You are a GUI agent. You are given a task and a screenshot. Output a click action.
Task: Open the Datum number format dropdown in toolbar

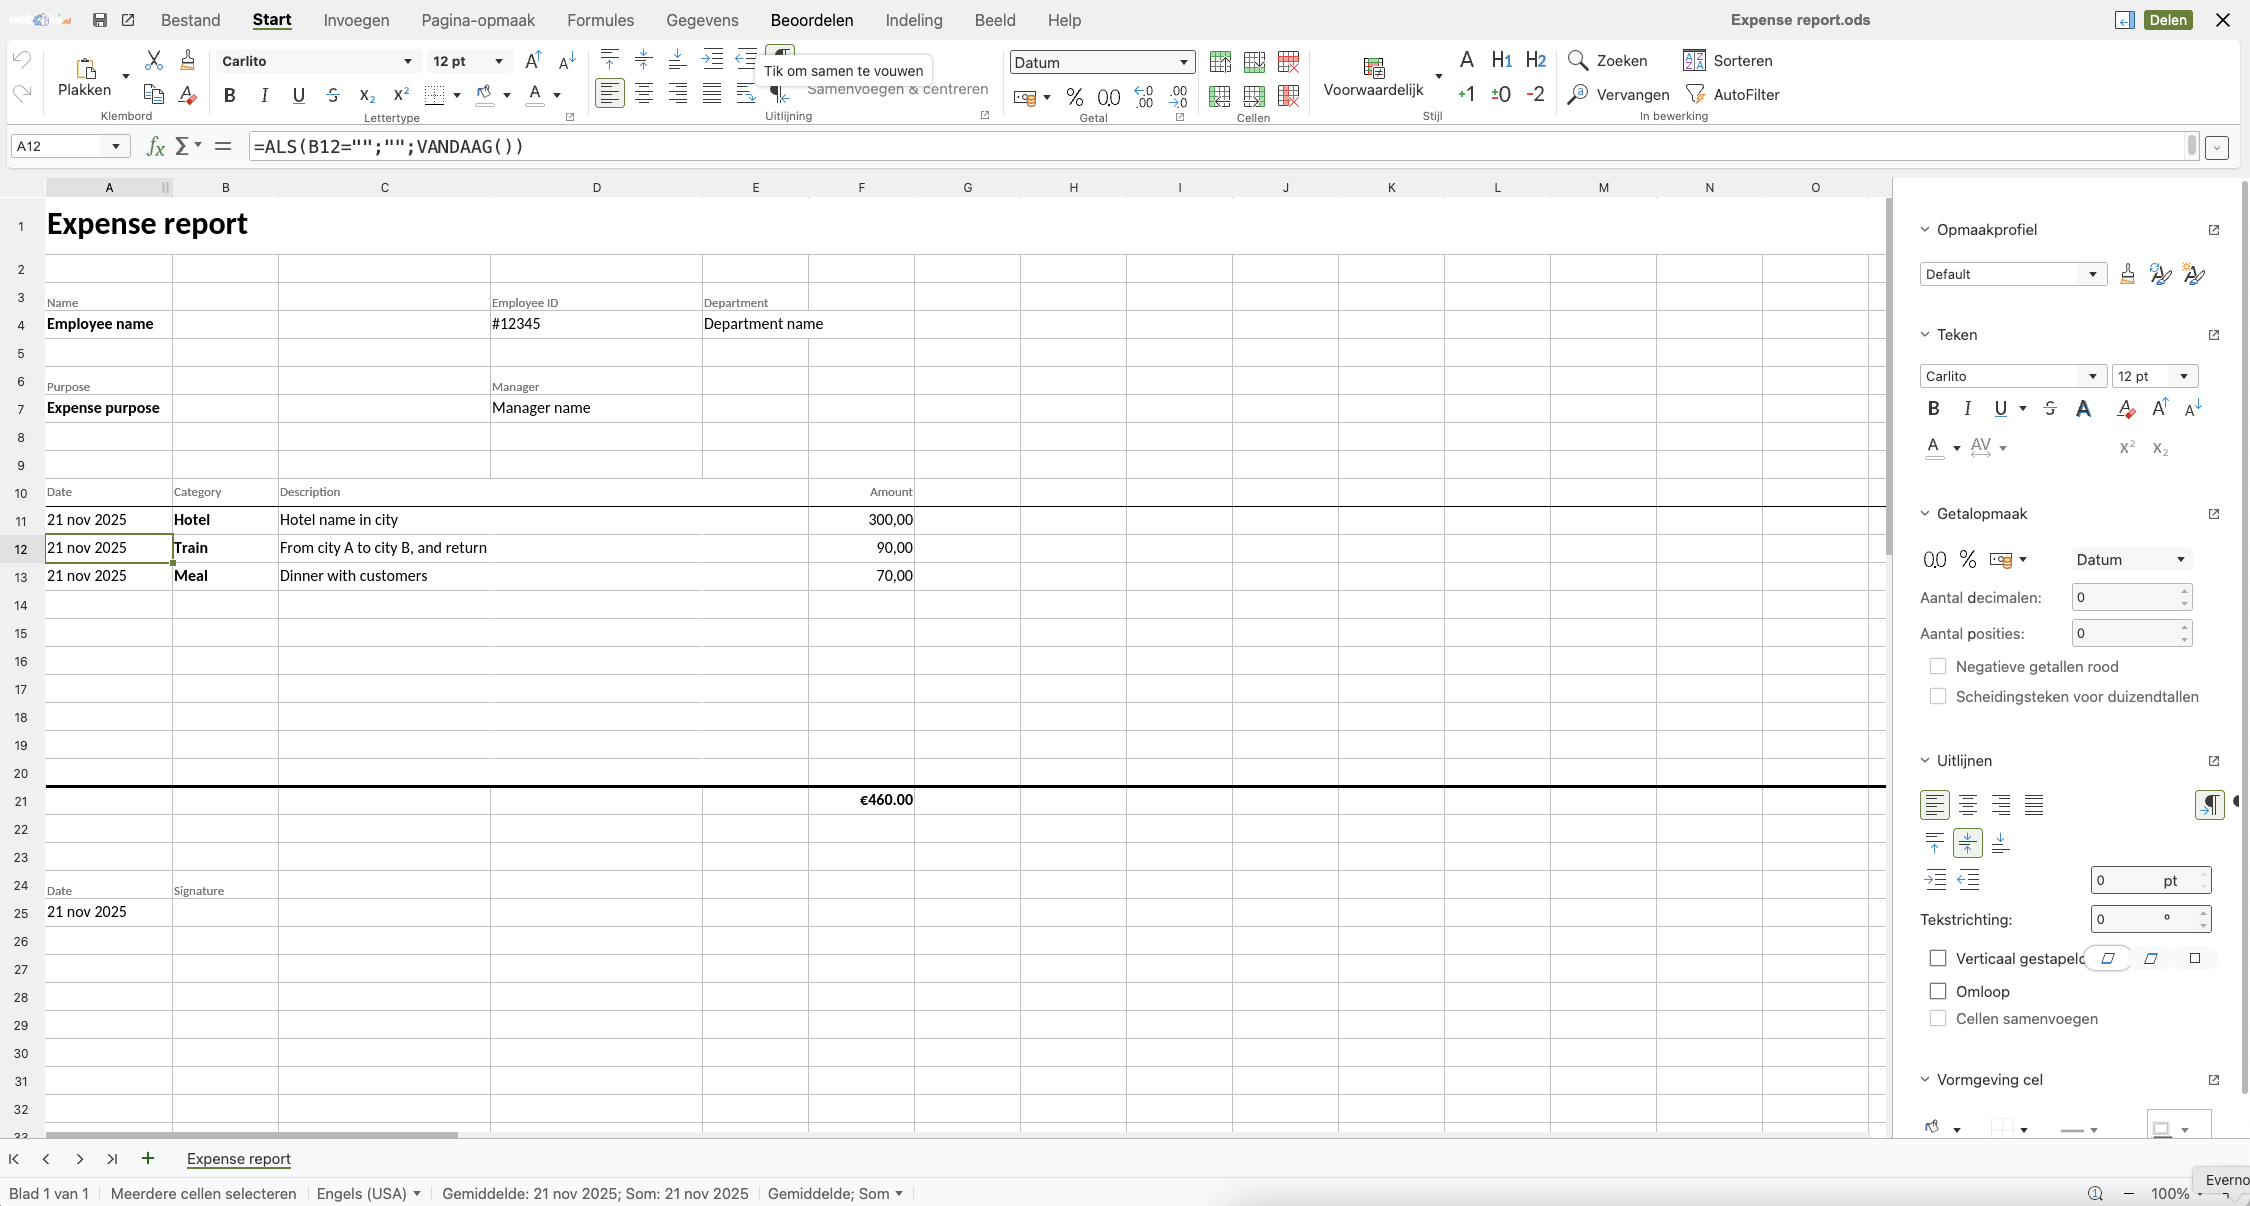[1183, 62]
